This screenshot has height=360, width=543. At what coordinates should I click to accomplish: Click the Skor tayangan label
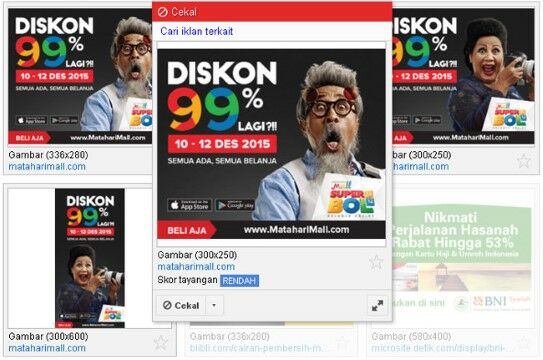tap(187, 280)
